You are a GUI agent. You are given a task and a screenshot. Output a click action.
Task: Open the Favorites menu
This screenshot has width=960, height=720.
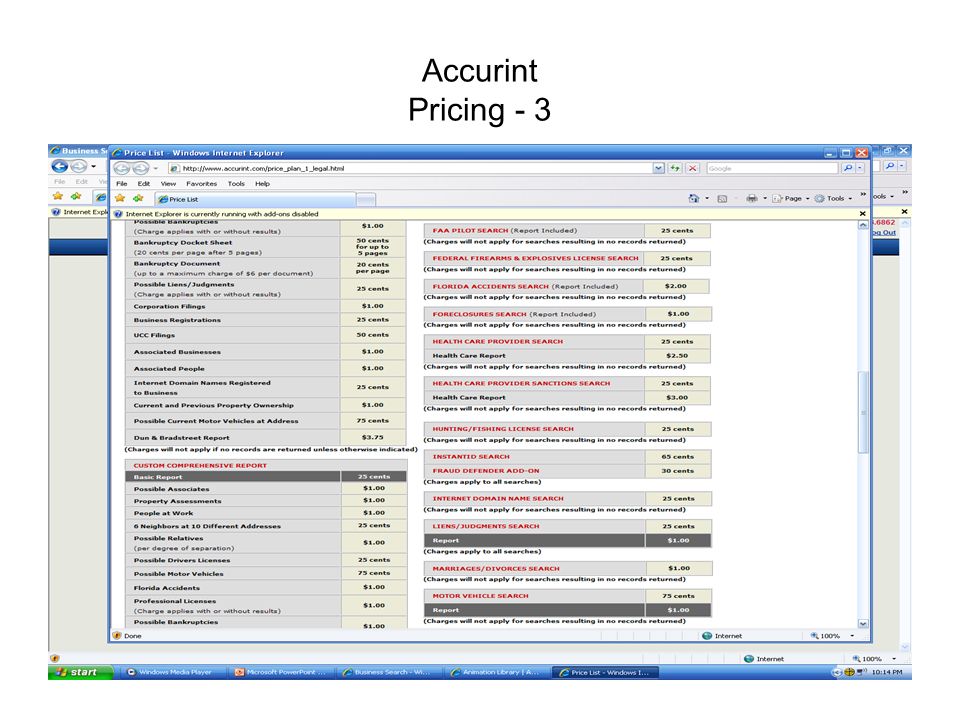point(201,184)
